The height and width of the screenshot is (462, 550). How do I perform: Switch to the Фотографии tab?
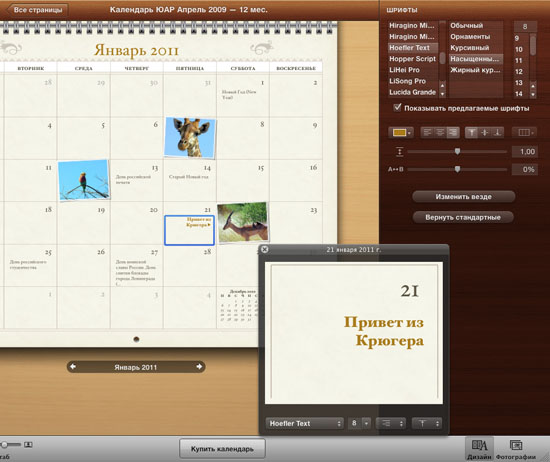pos(516,449)
